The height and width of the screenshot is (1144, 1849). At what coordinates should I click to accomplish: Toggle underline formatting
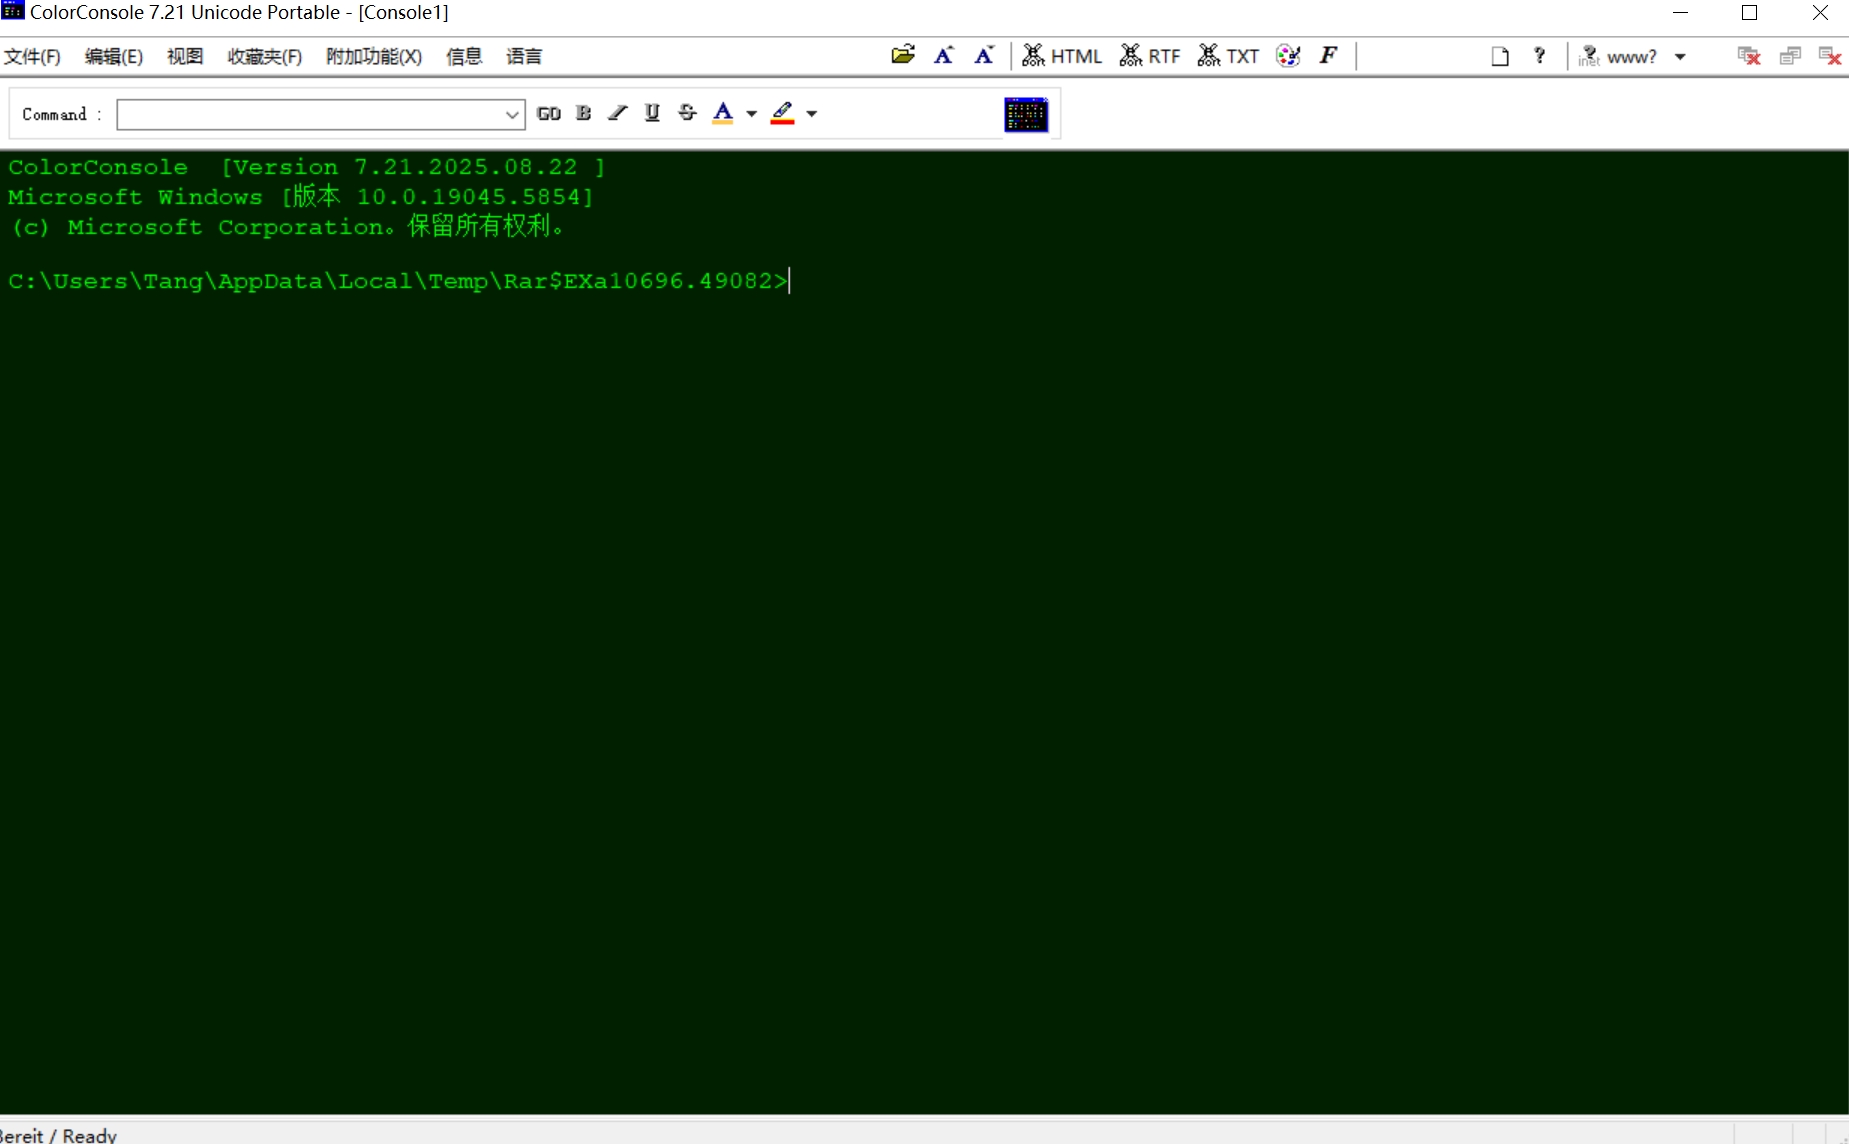(652, 113)
